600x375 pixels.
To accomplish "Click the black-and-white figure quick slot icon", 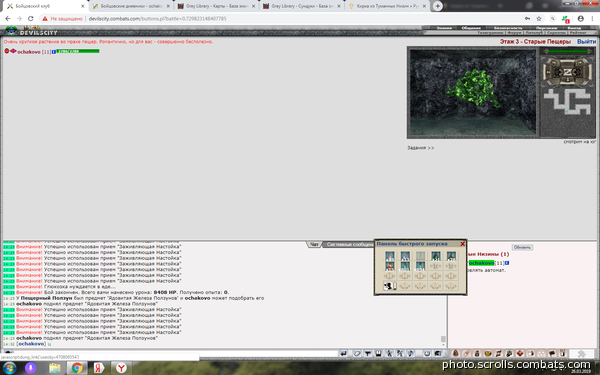I will [x=390, y=286].
